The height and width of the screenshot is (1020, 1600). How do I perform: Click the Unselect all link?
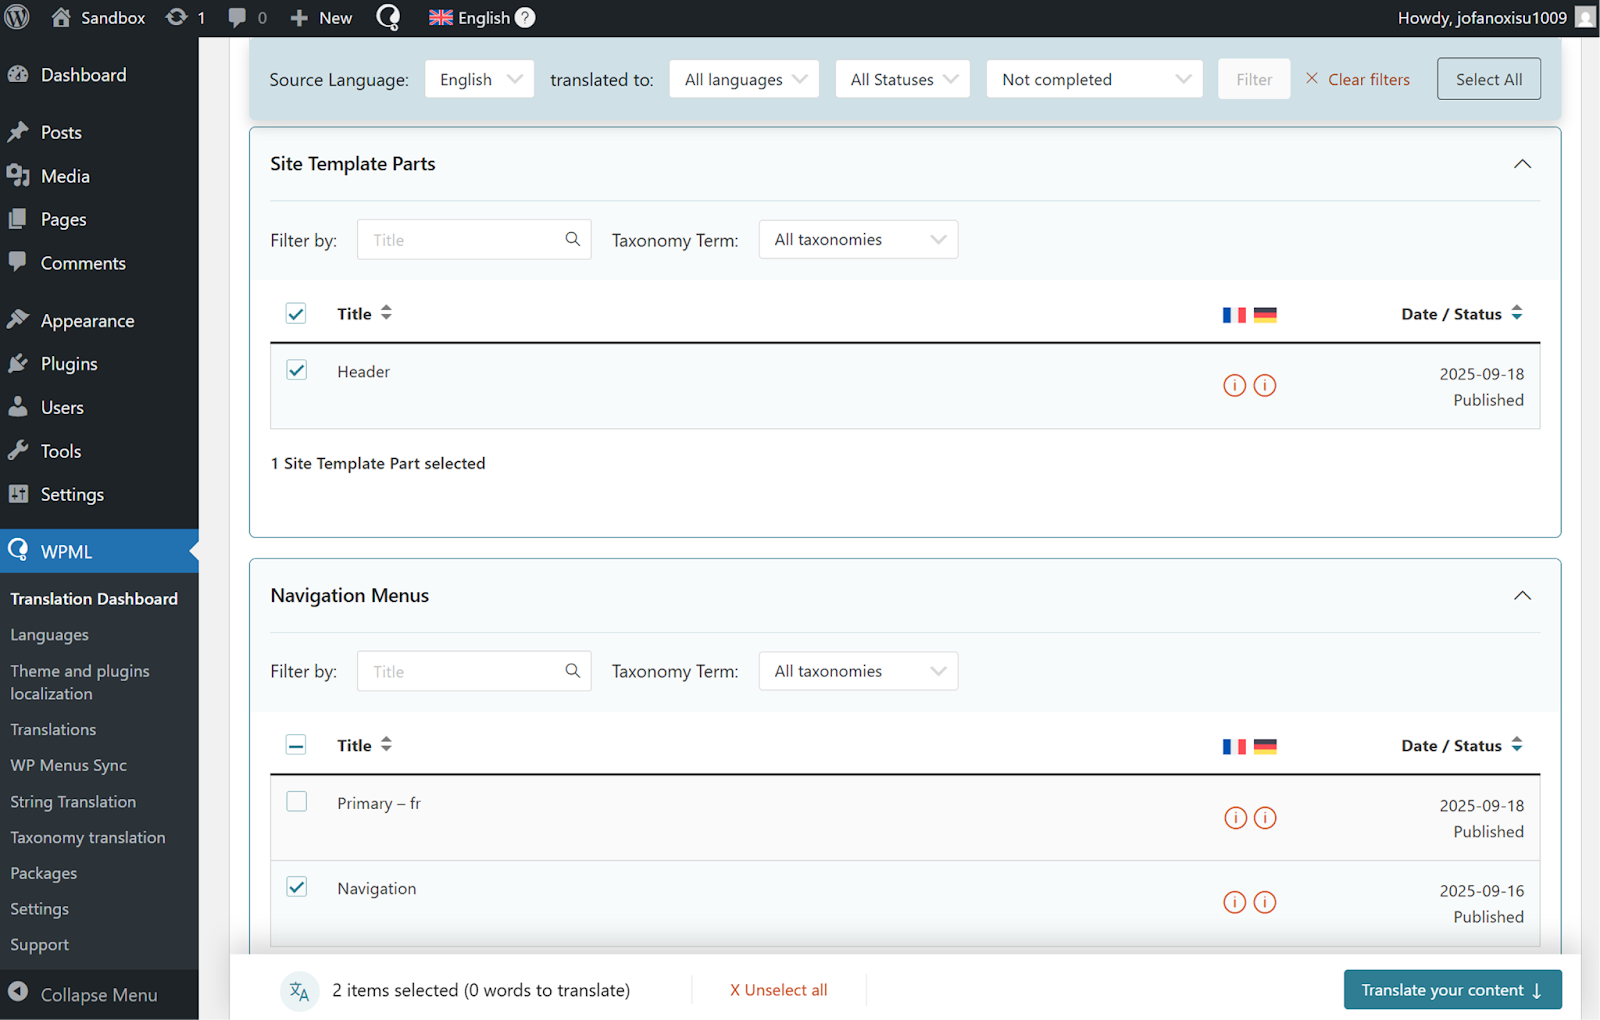pos(778,990)
